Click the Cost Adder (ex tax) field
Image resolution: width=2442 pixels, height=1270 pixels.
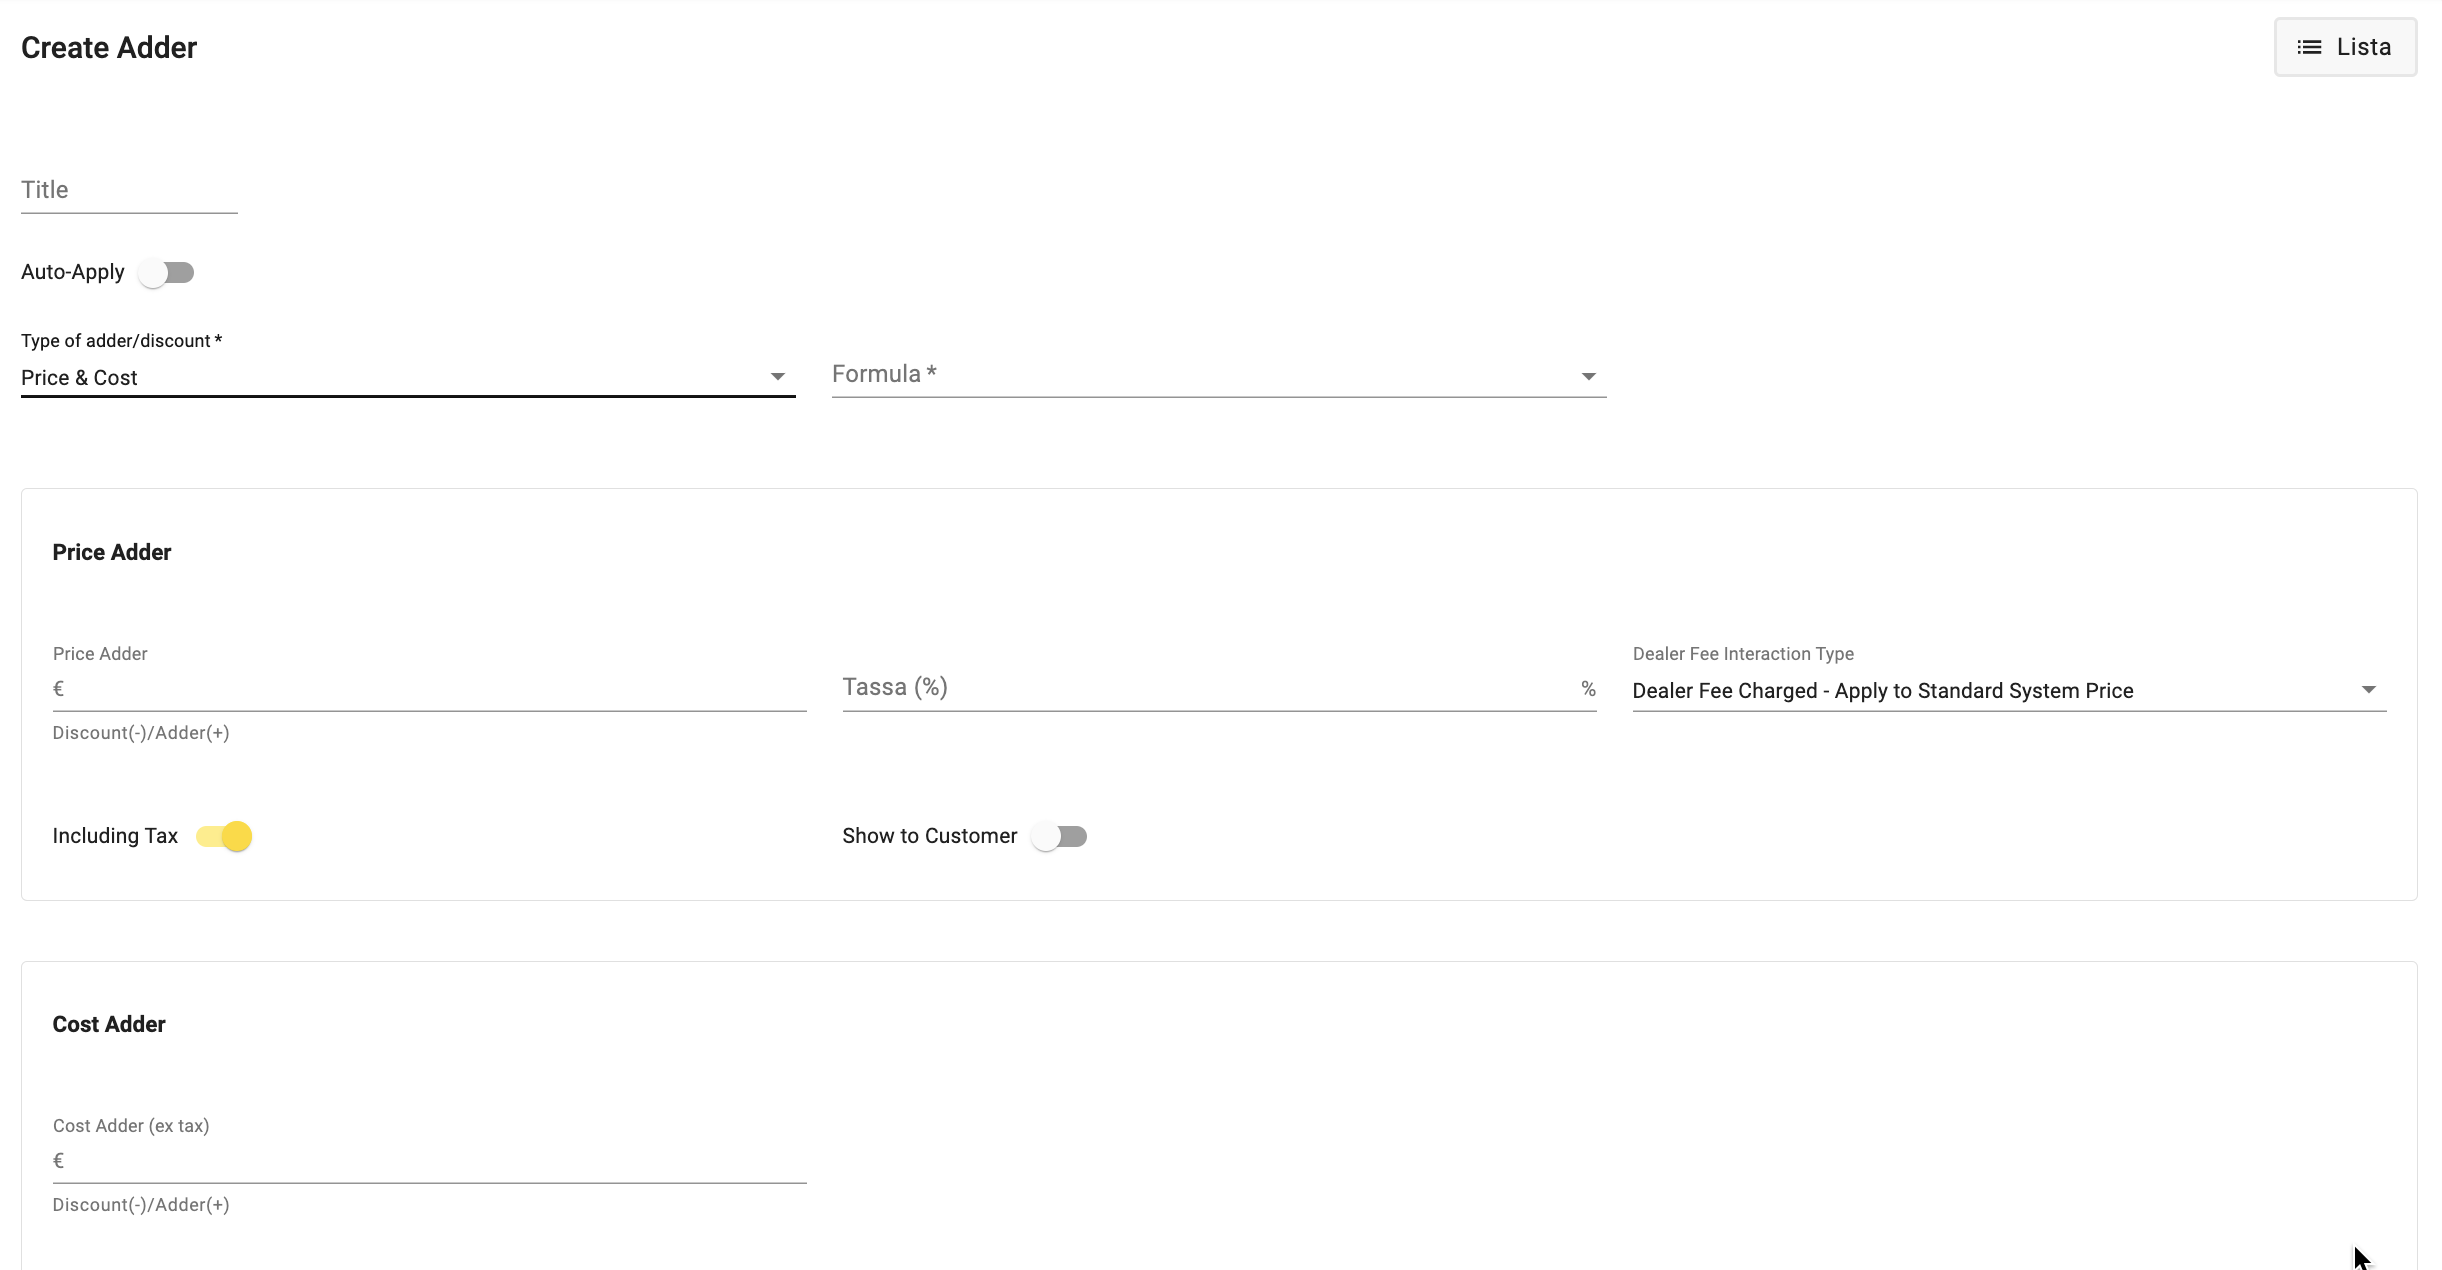coord(430,1161)
